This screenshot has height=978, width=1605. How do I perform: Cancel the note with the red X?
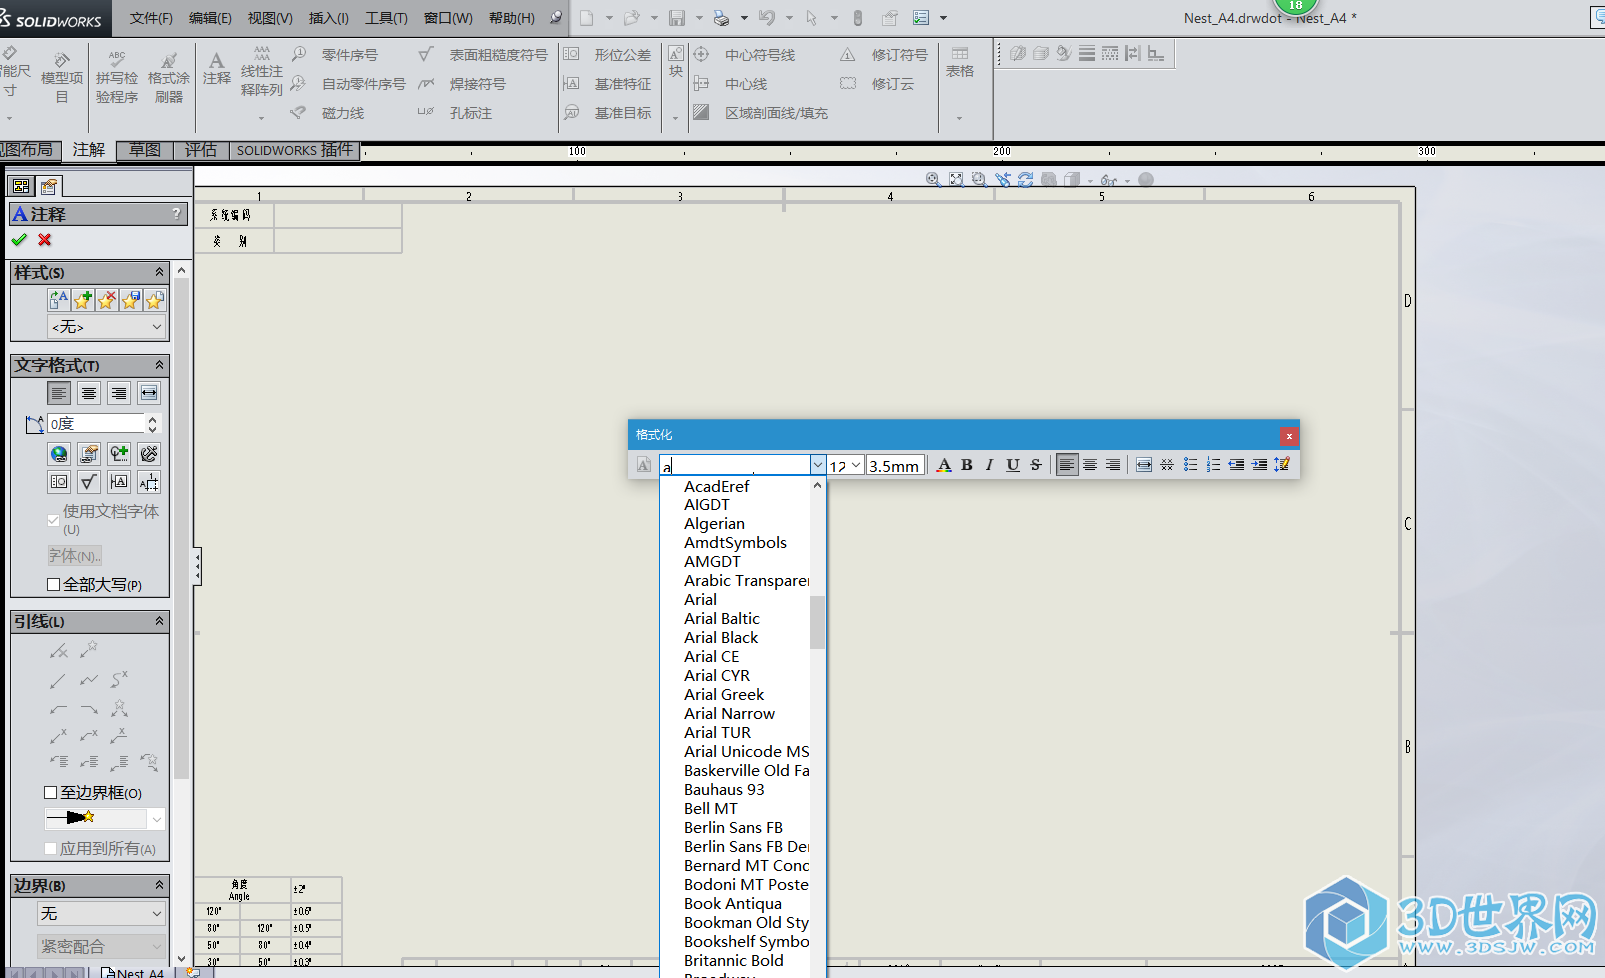tap(45, 240)
